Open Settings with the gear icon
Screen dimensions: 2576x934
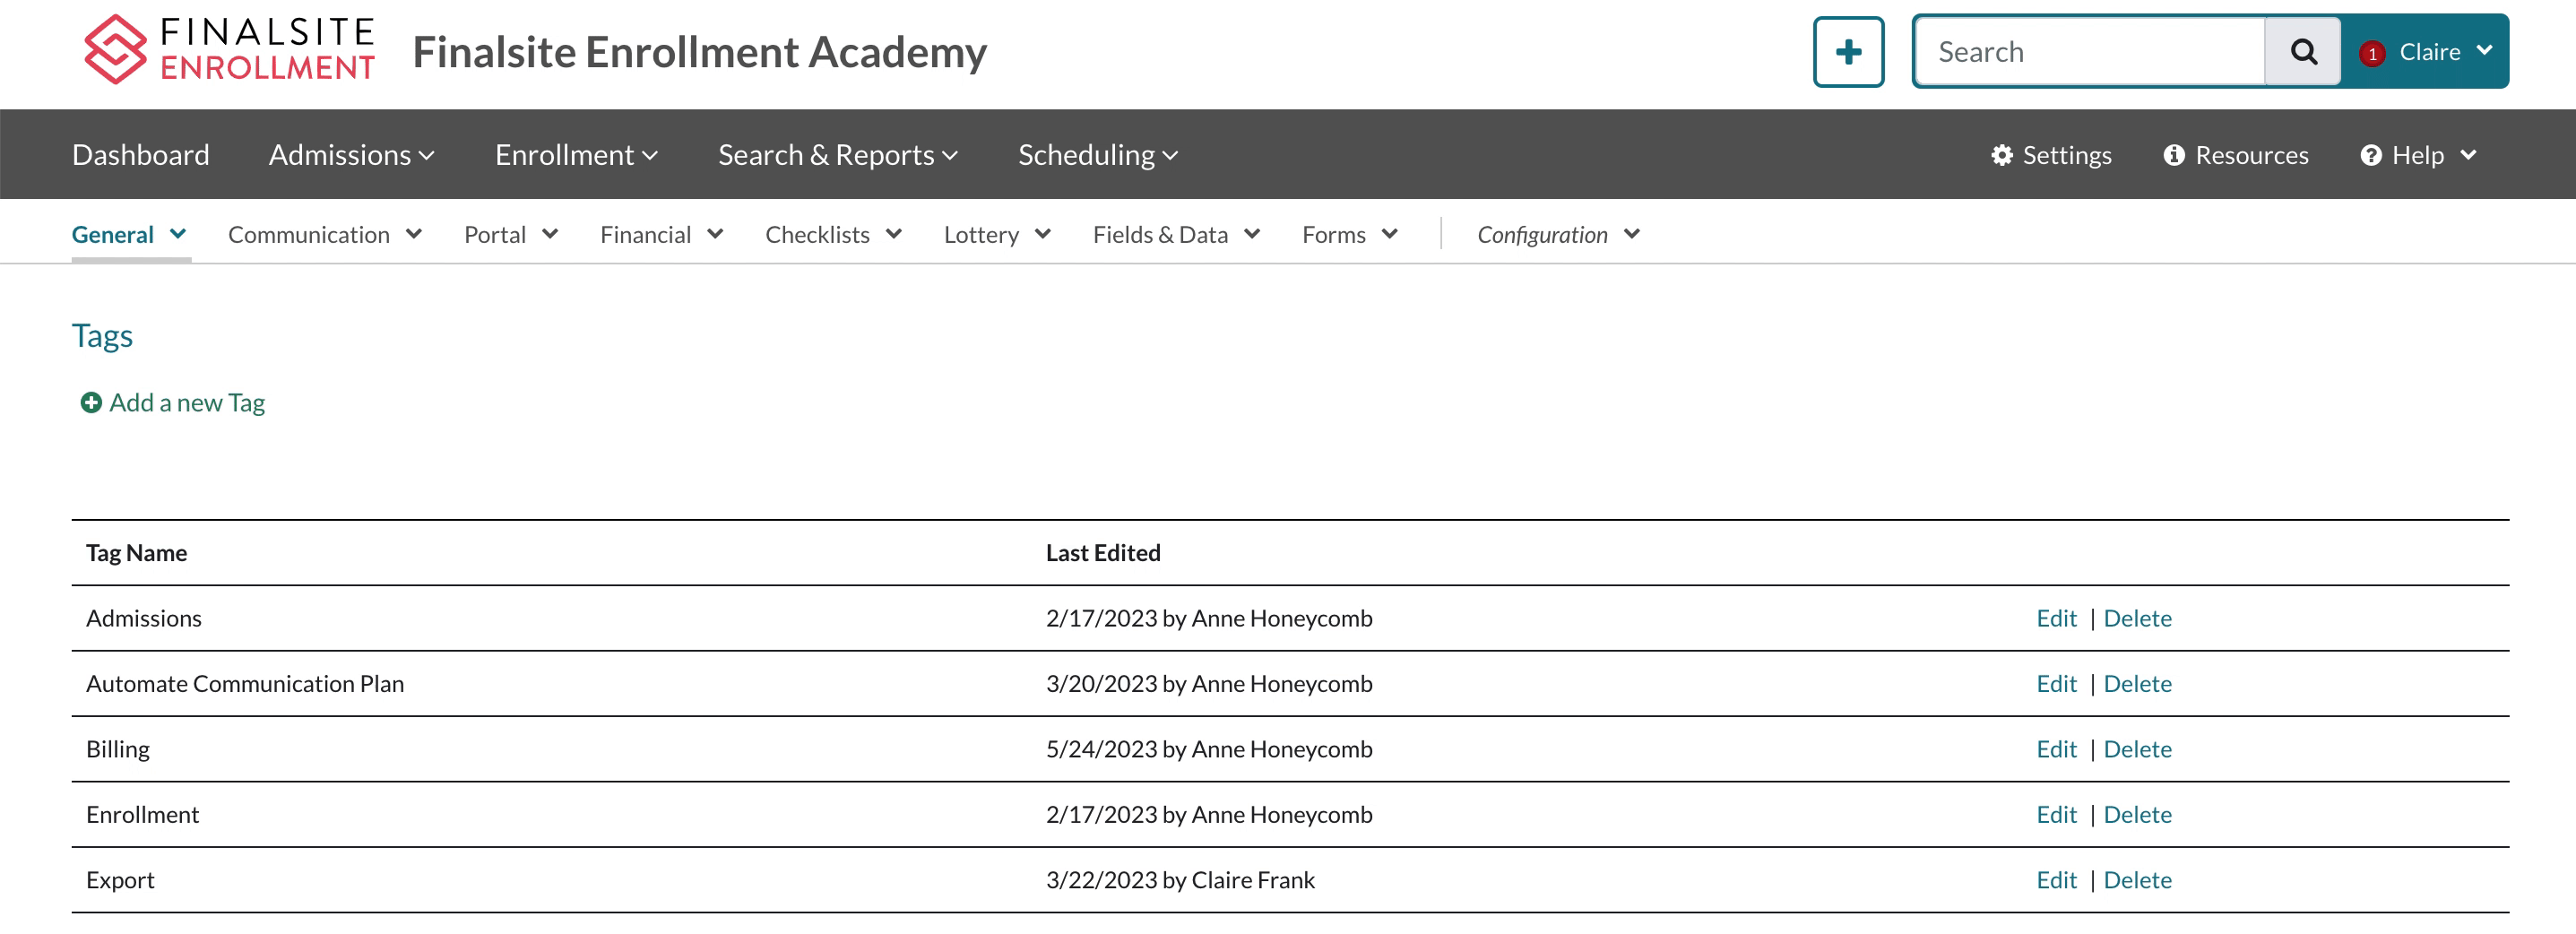coord(2001,155)
